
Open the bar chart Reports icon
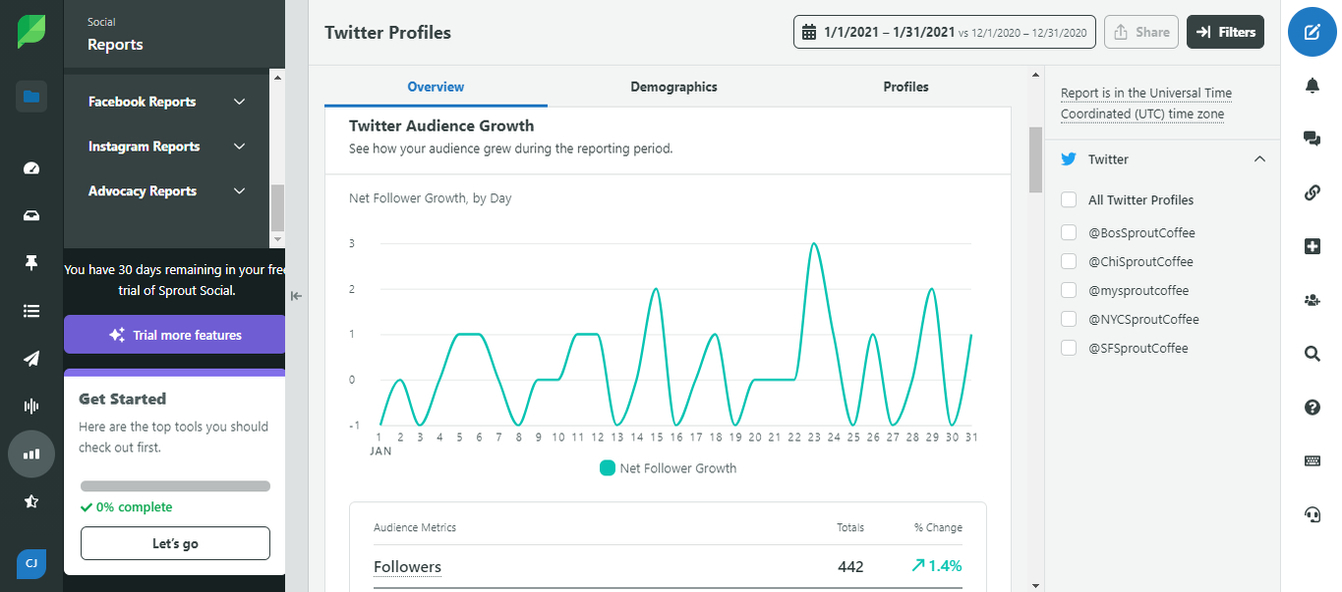pos(31,454)
